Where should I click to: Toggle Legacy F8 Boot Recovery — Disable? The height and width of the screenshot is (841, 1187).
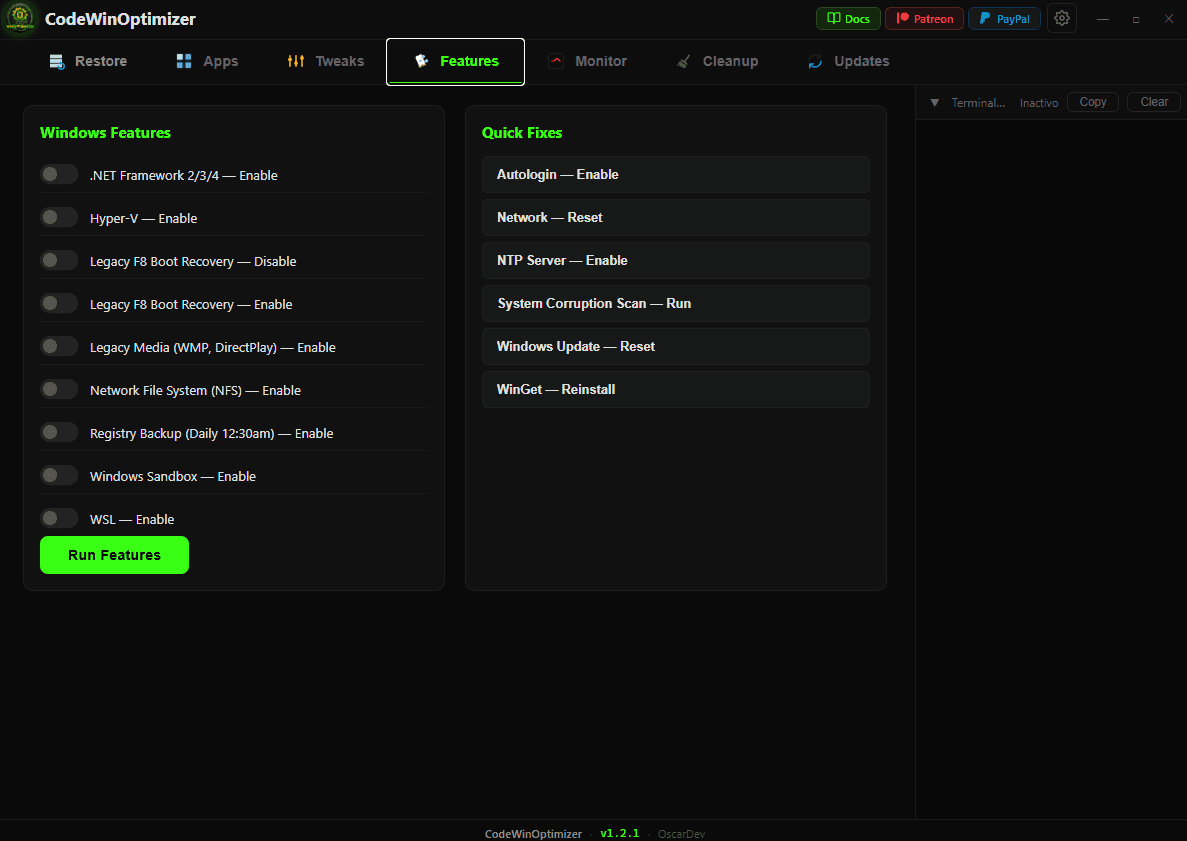coord(59,260)
